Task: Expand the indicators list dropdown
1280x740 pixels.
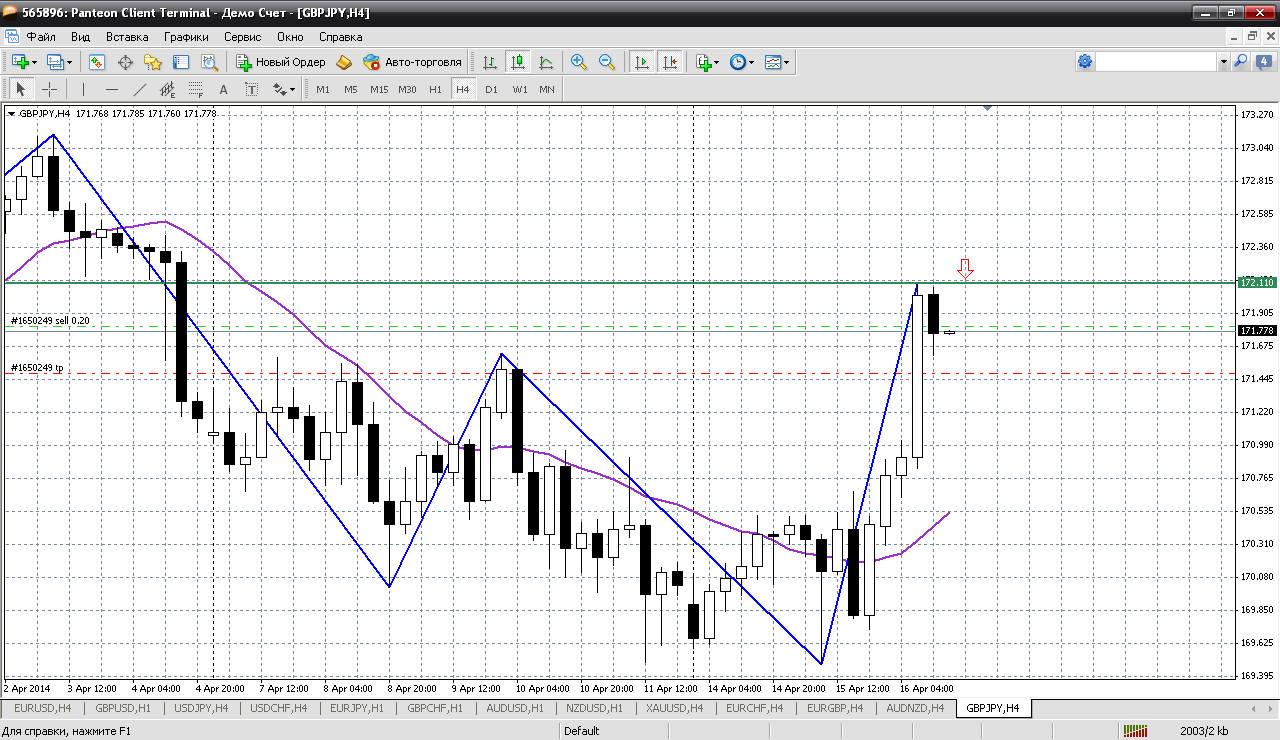Action: click(716, 62)
